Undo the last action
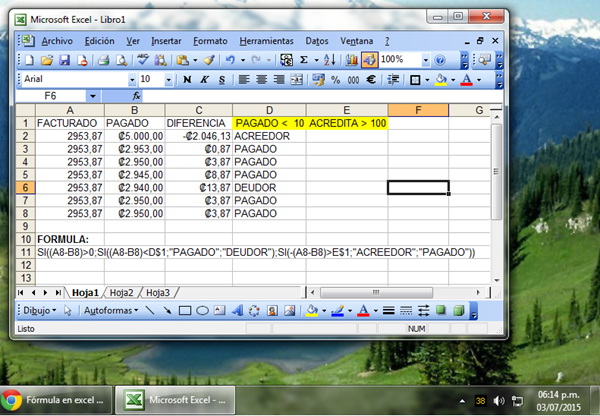The image size is (600, 416). tap(230, 60)
